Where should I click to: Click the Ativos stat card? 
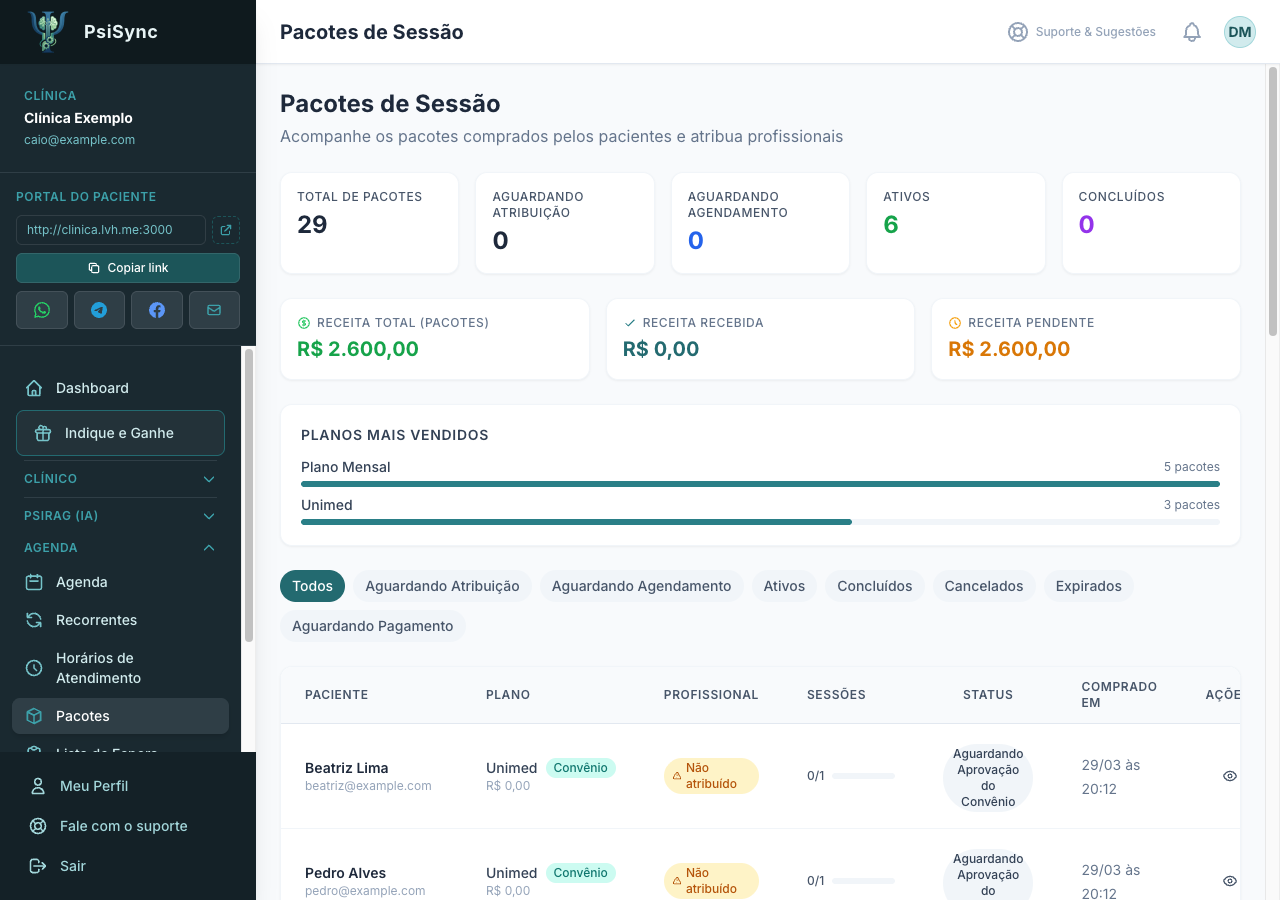(x=955, y=223)
